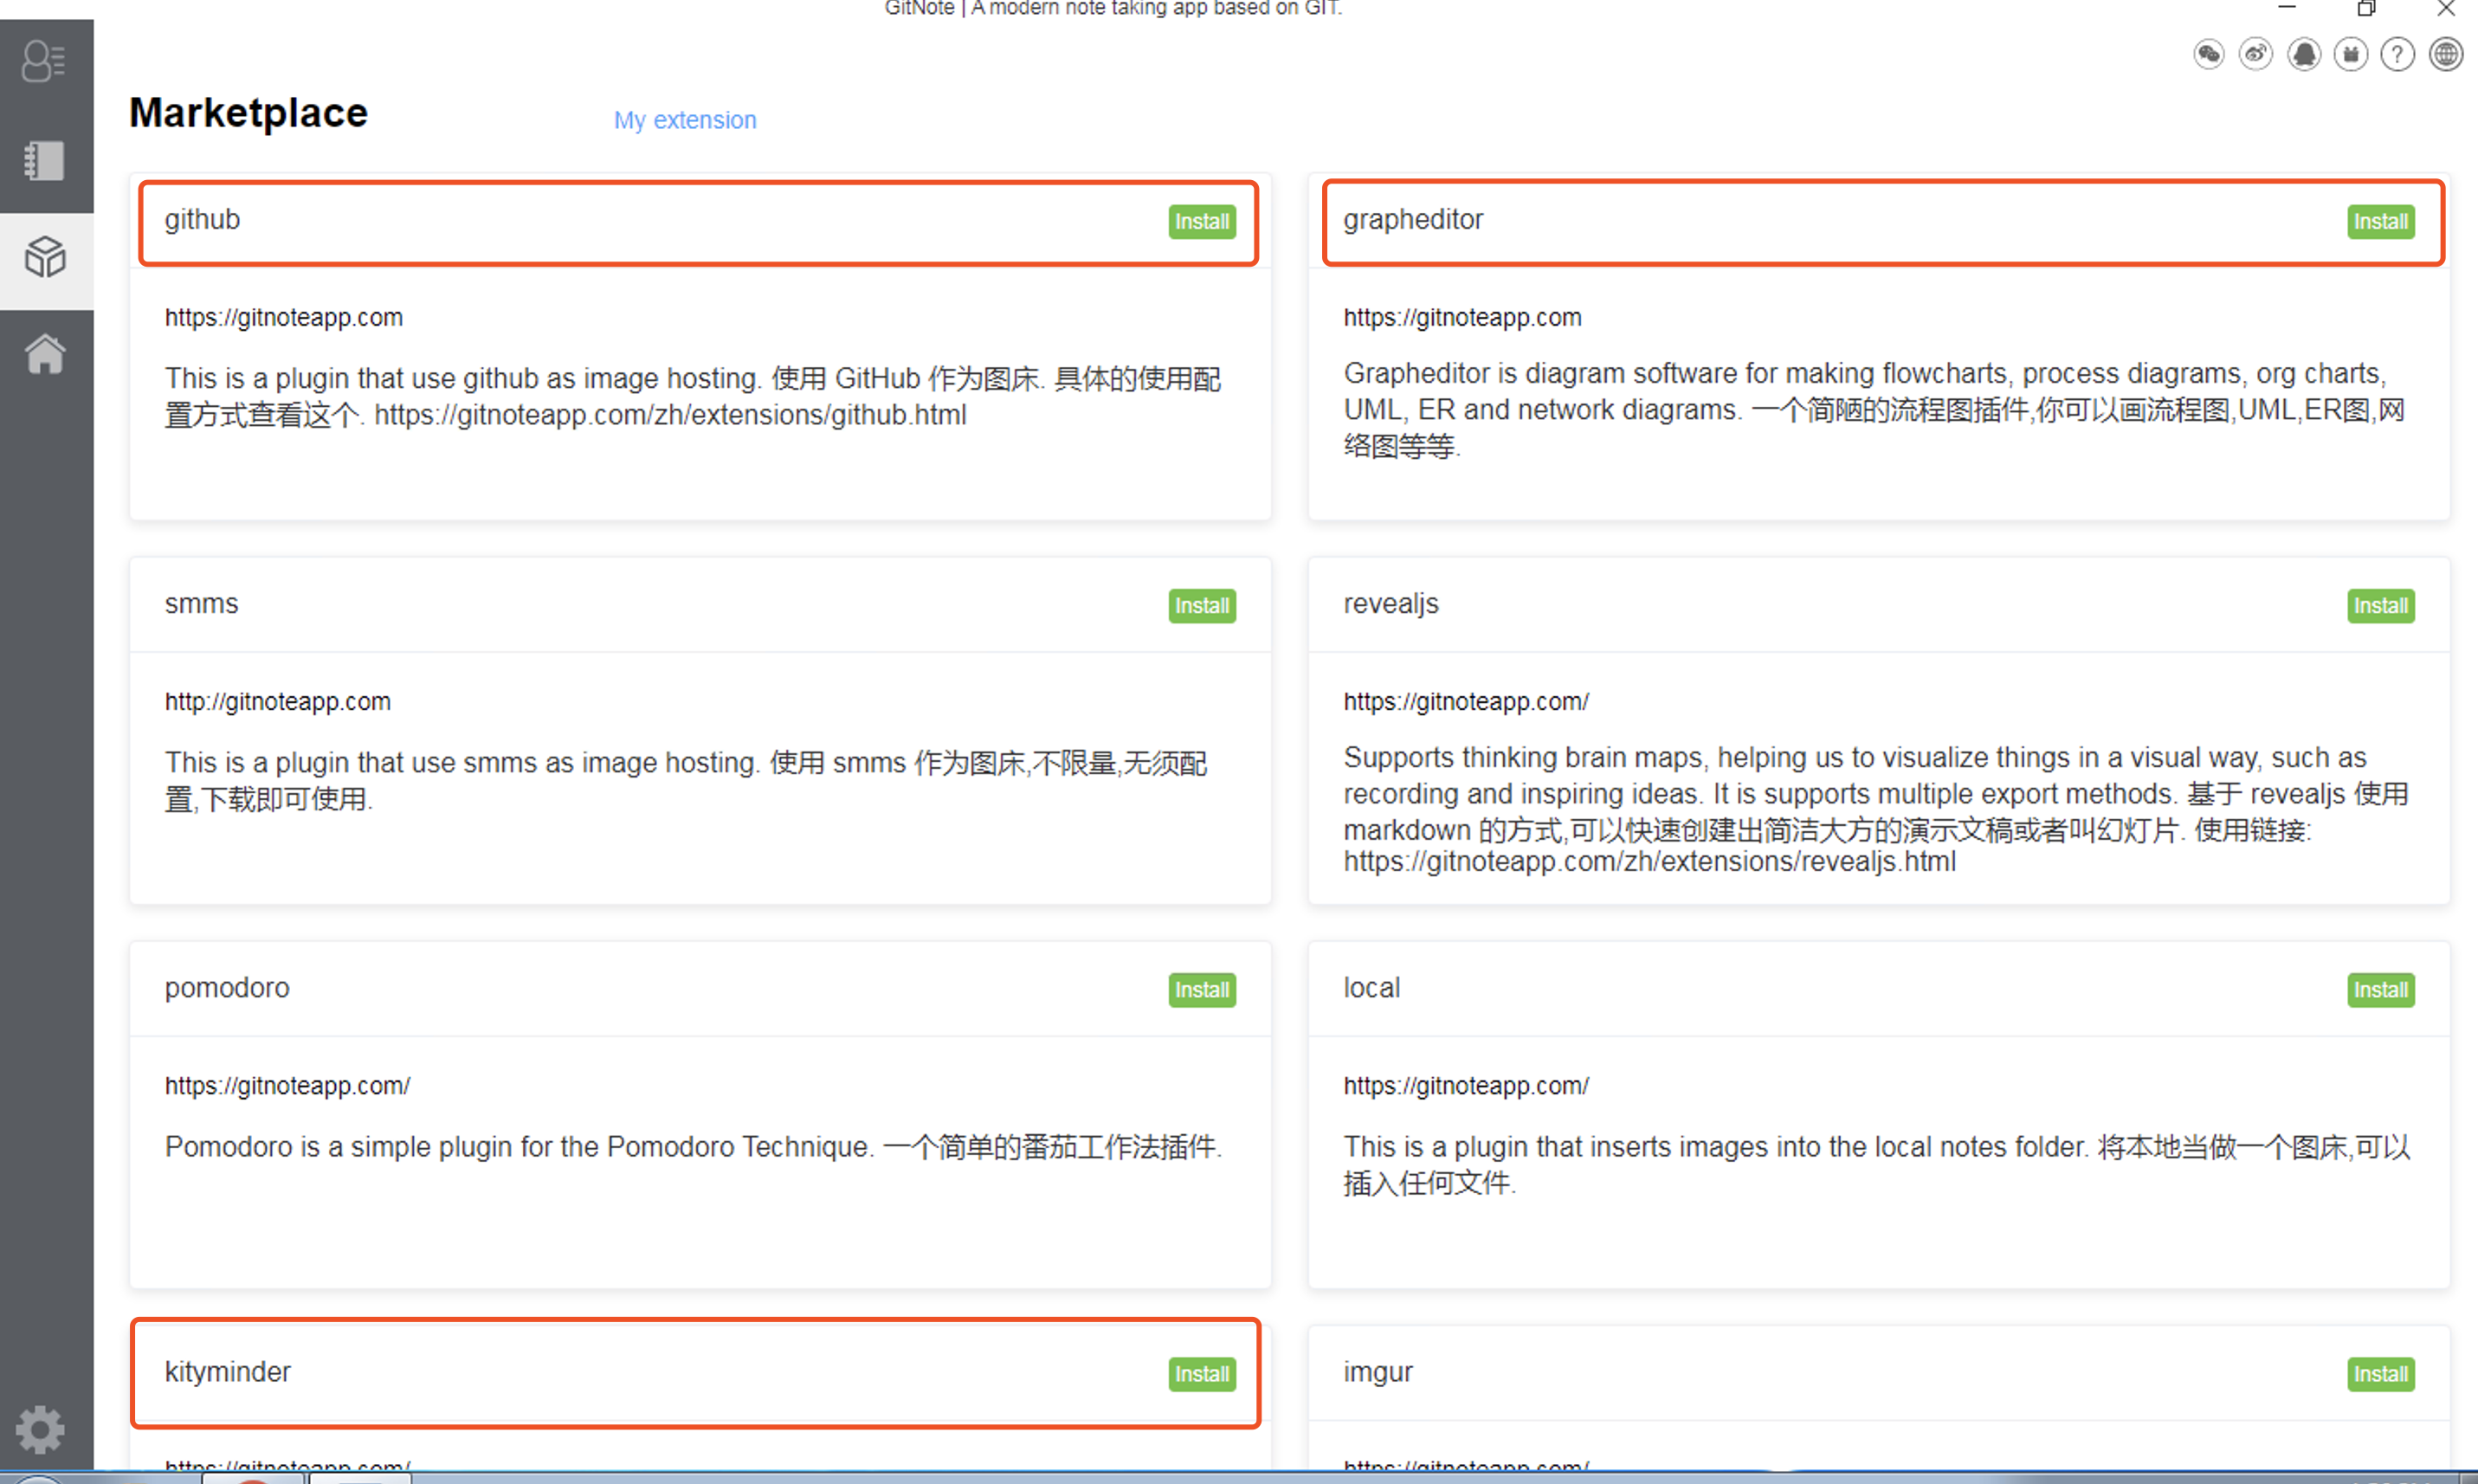Click the QQ penguin icon

pos(2303,54)
